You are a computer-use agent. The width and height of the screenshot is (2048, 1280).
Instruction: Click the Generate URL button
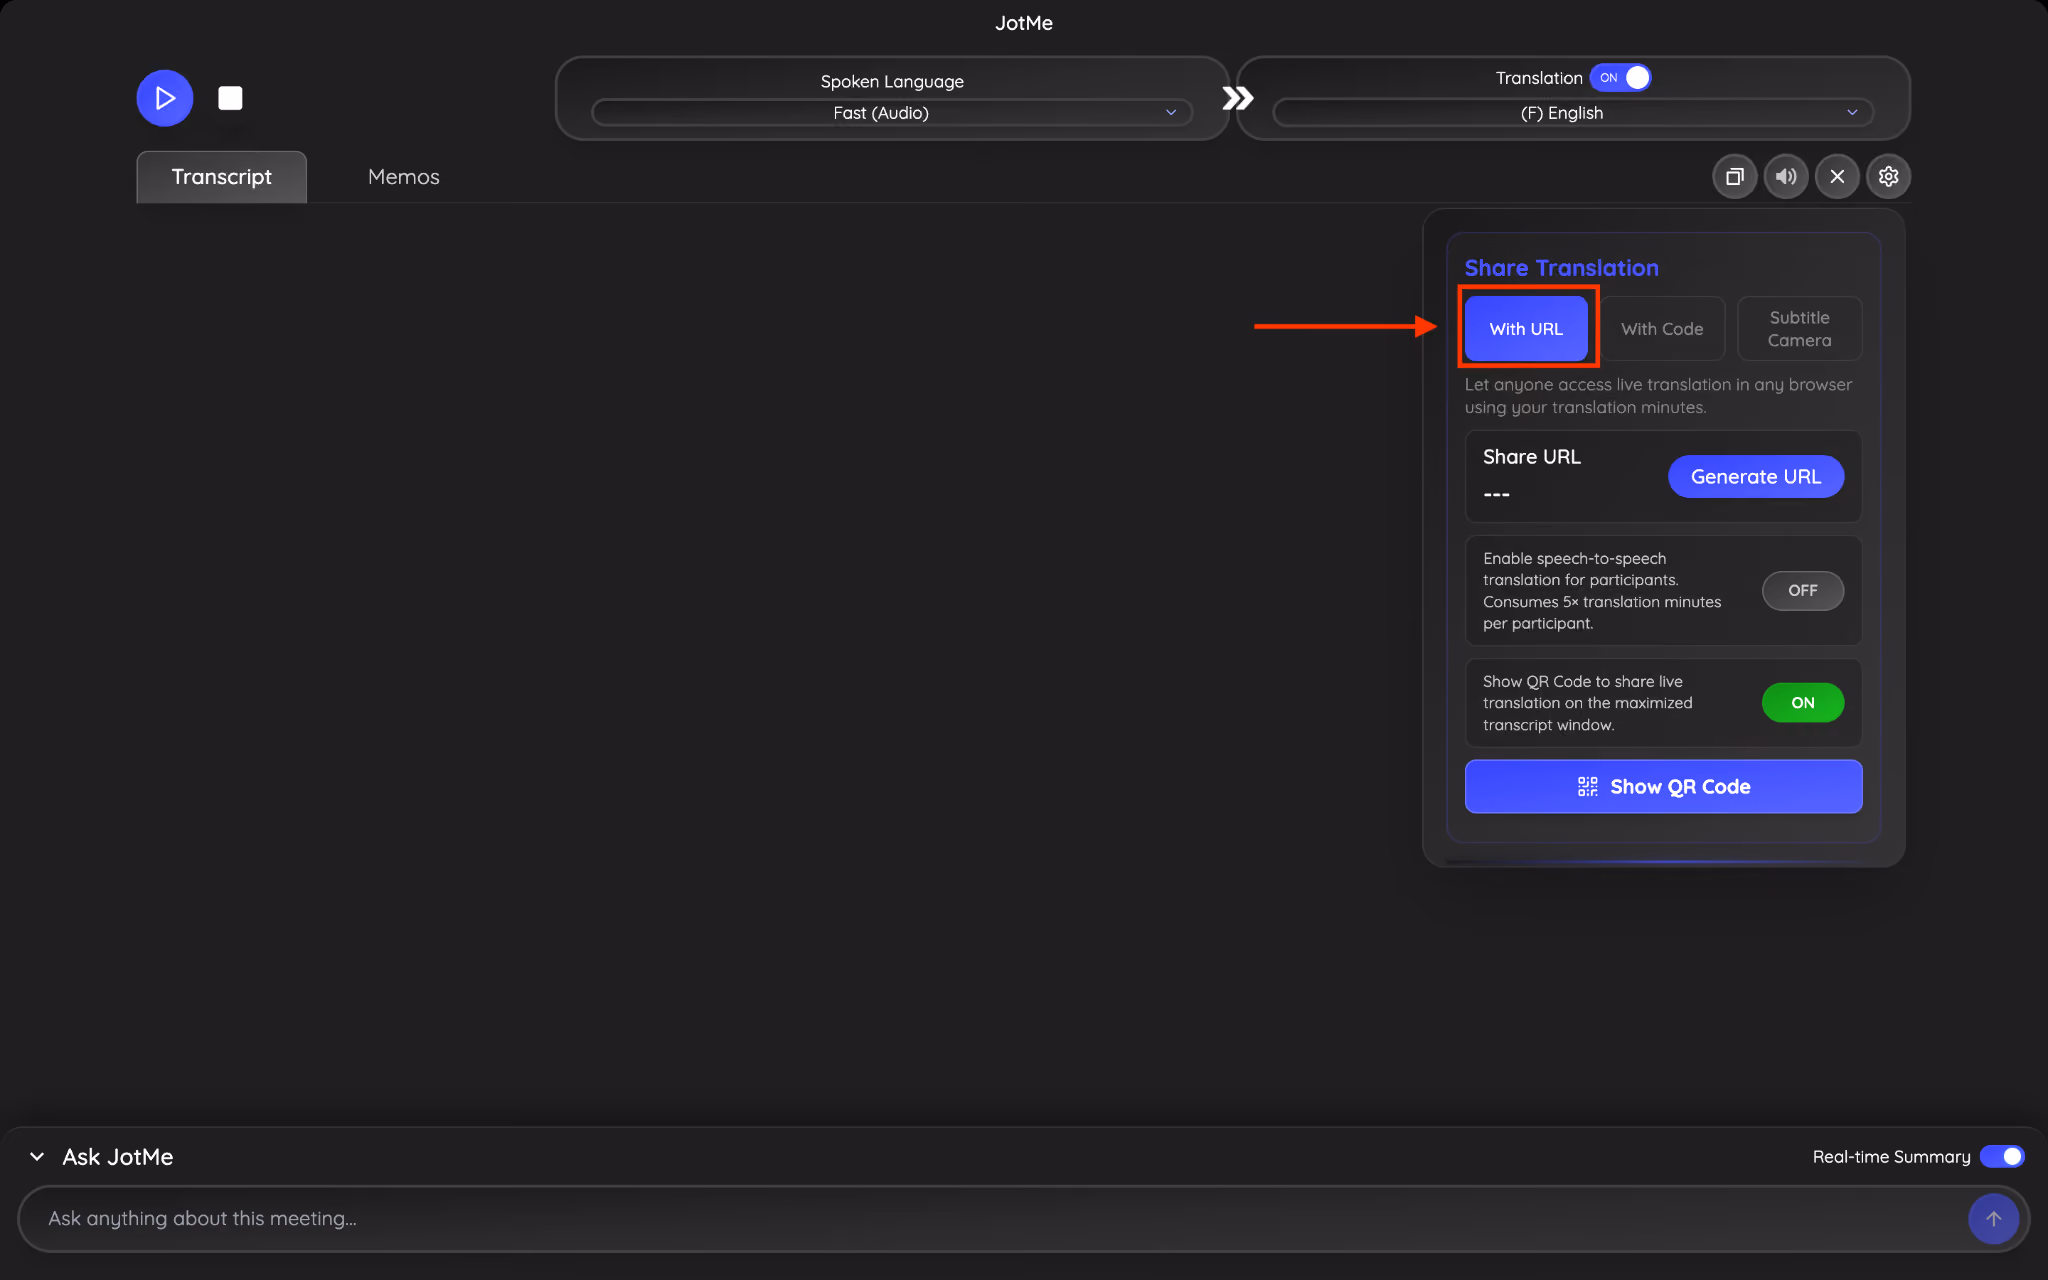pyautogui.click(x=1756, y=477)
